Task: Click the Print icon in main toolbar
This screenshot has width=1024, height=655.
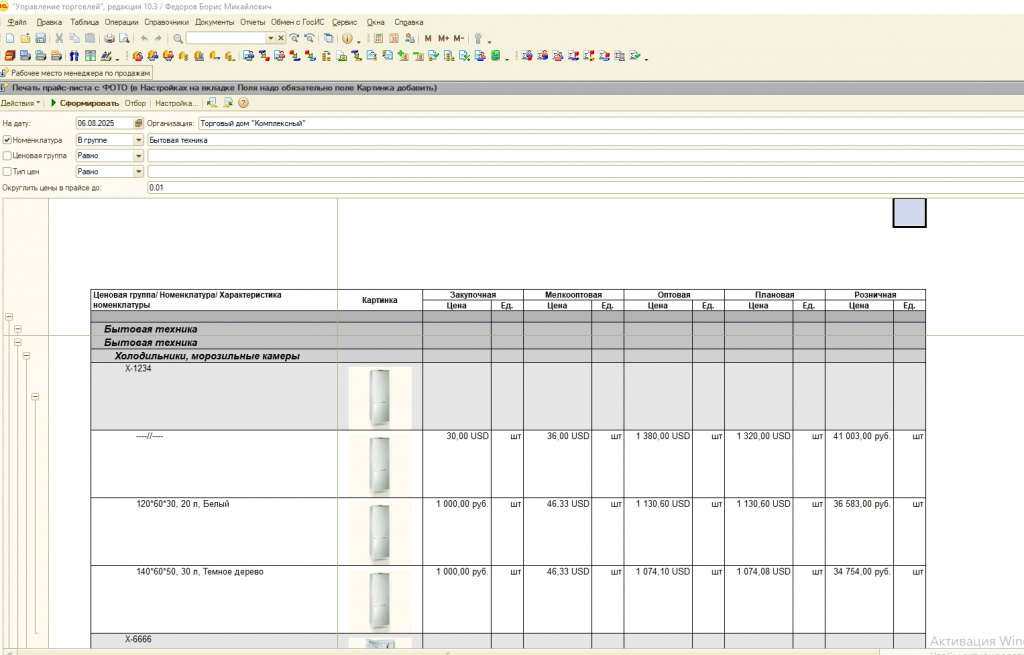Action: [109, 38]
